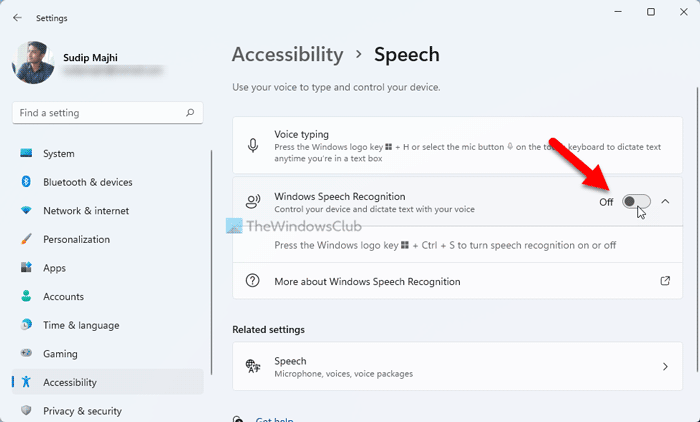Viewport: 700px width, 422px height.
Task: Open the System settings category
Action: tap(107, 153)
